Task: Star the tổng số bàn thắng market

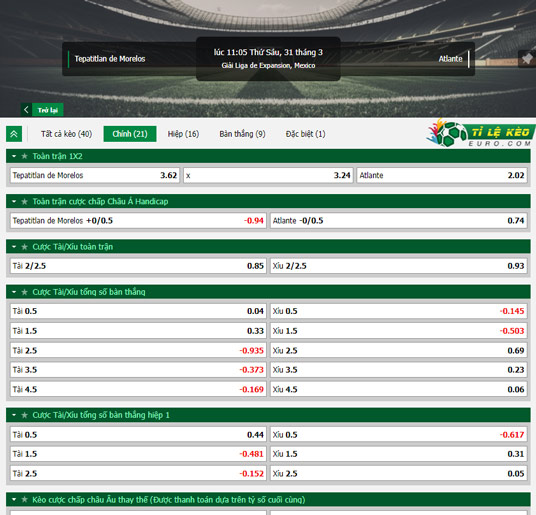Action: pos(25,292)
